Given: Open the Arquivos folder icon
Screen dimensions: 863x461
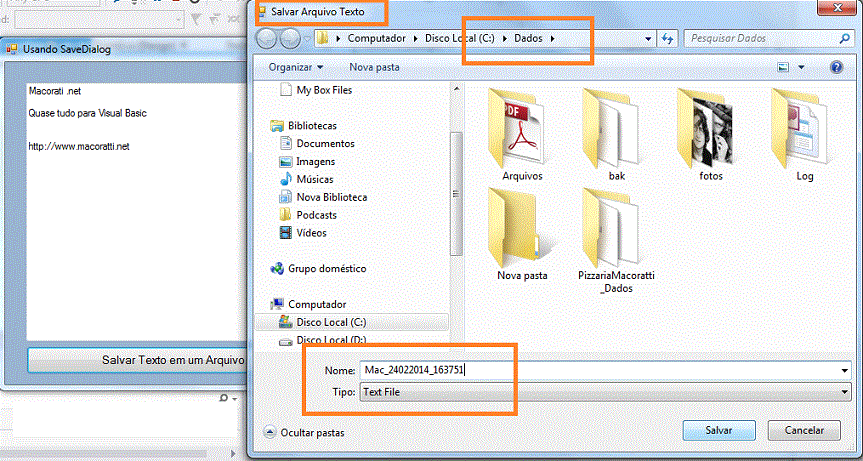Looking at the screenshot, I should click(x=522, y=127).
